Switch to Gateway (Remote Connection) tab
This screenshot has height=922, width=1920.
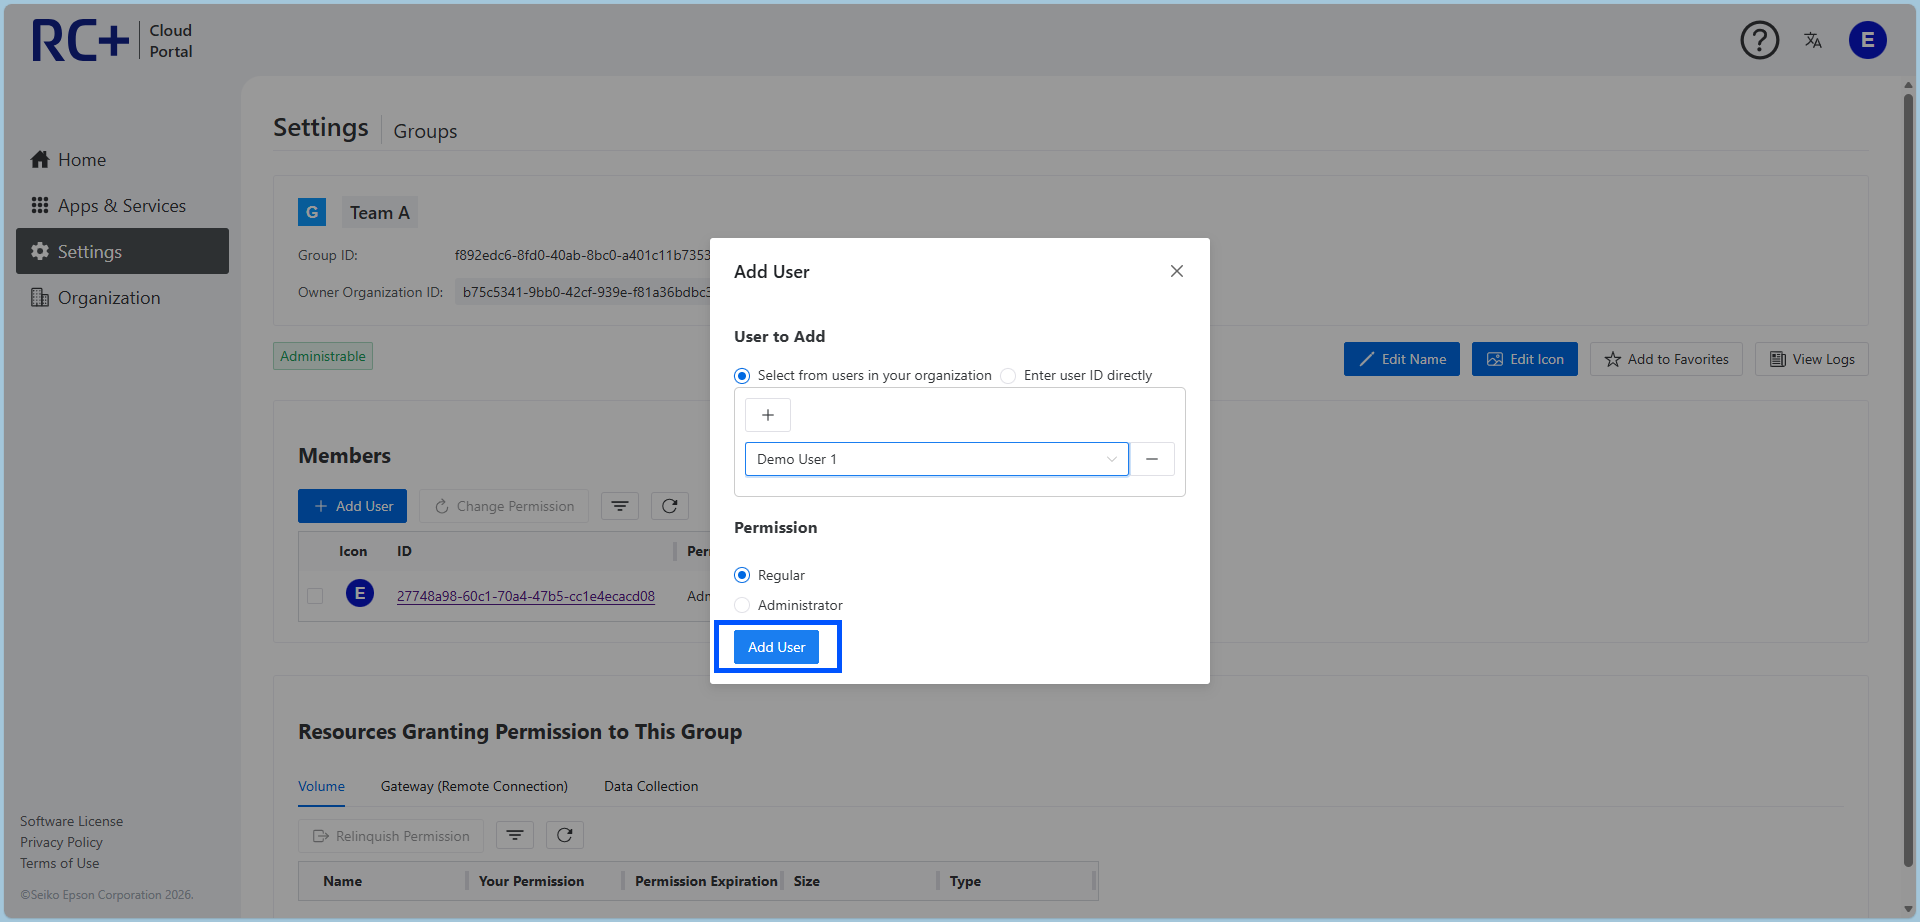(474, 786)
